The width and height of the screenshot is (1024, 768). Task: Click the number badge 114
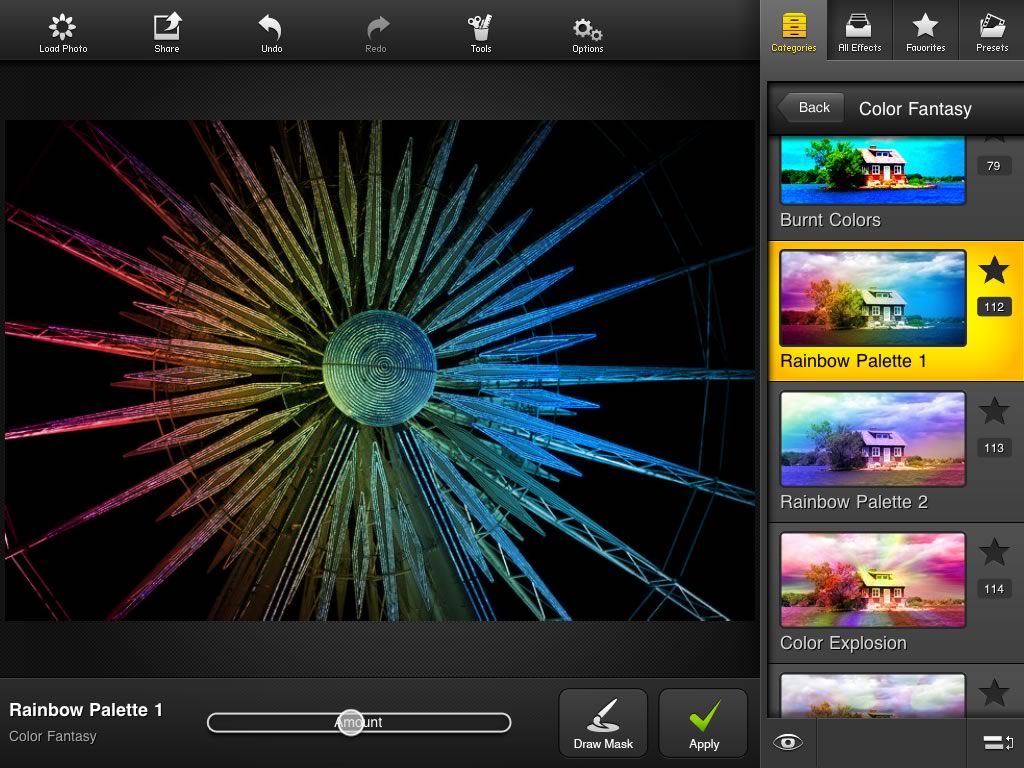(993, 589)
